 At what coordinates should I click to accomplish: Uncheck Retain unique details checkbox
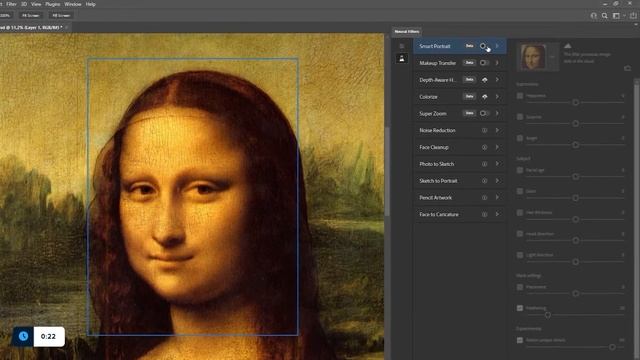coord(520,340)
